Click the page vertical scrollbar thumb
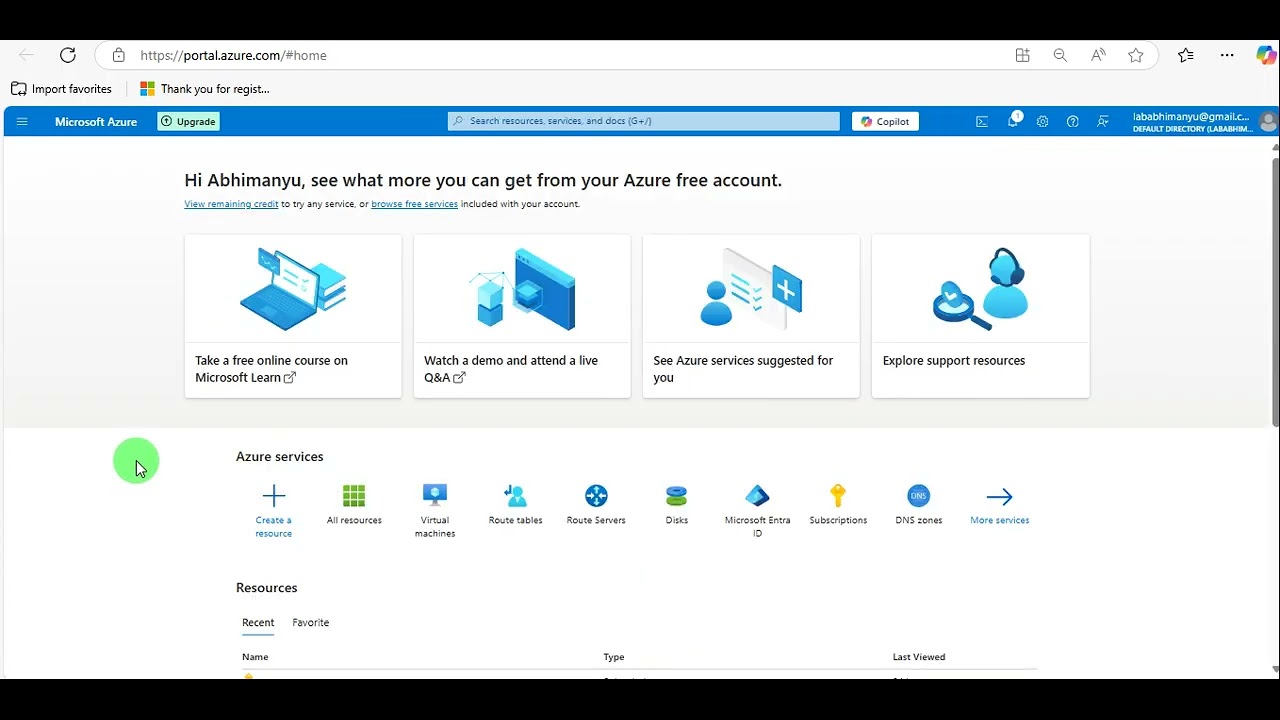This screenshot has width=1280, height=720. point(1275,290)
